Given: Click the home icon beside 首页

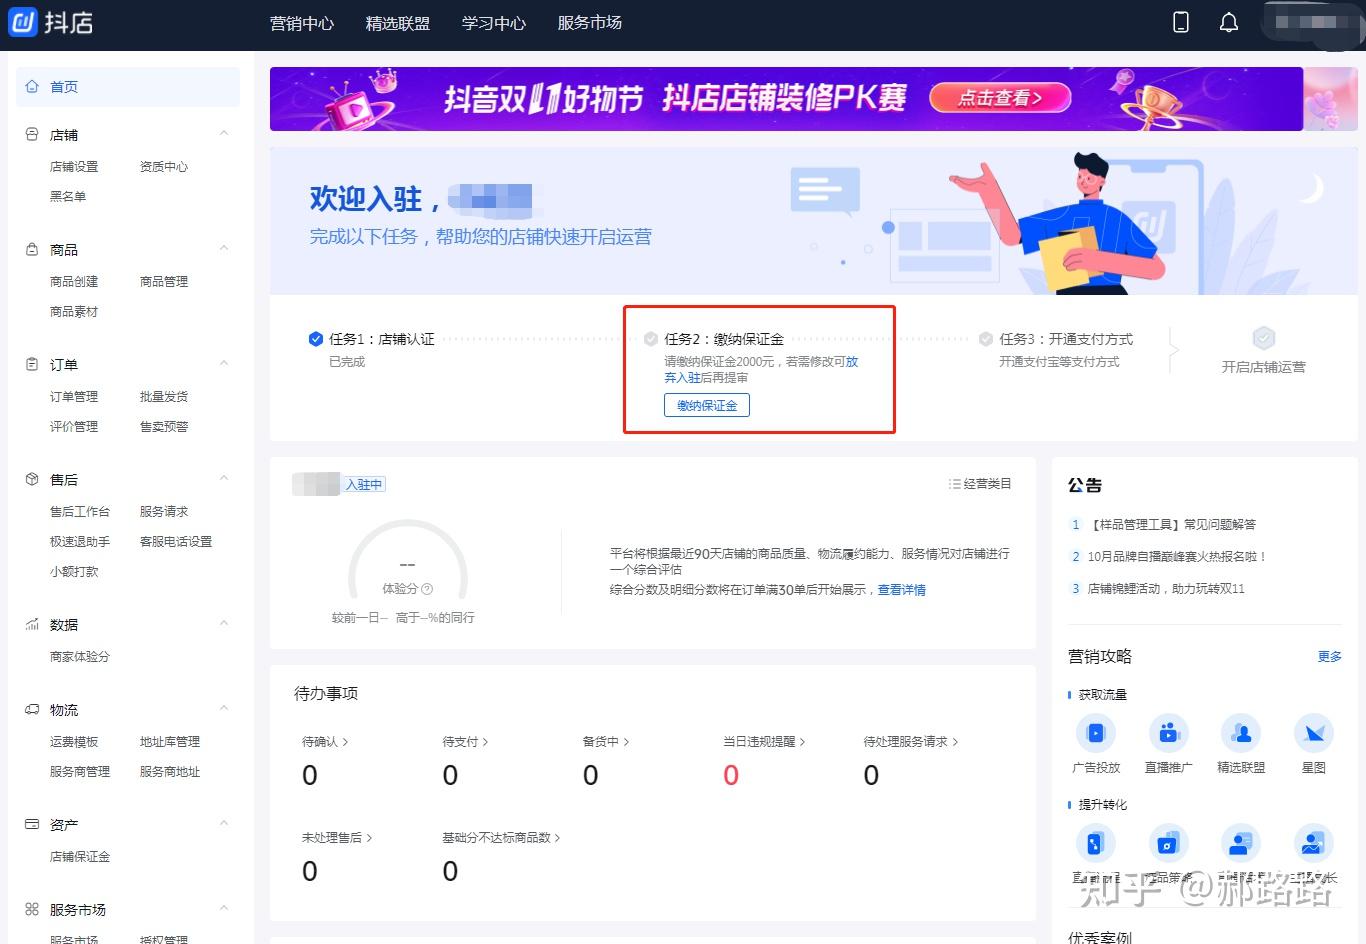Looking at the screenshot, I should click(x=32, y=87).
